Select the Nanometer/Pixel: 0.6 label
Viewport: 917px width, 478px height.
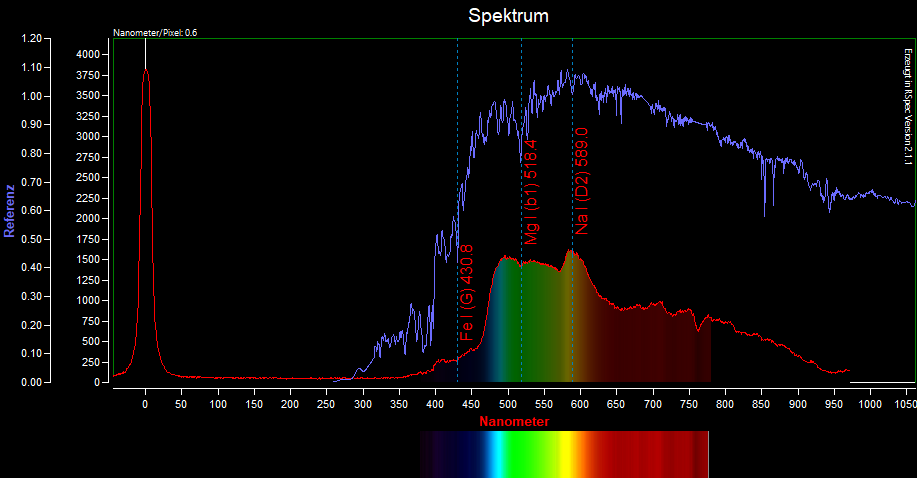point(155,33)
